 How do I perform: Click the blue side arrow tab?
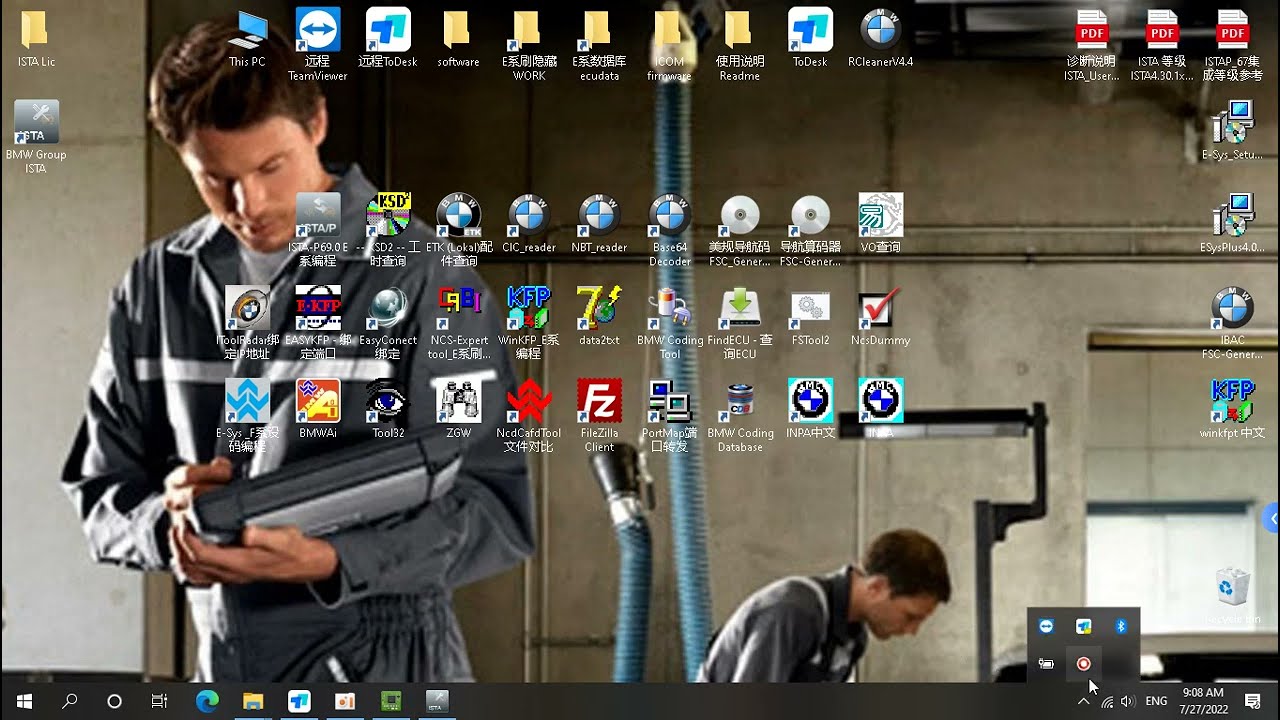tap(1273, 518)
